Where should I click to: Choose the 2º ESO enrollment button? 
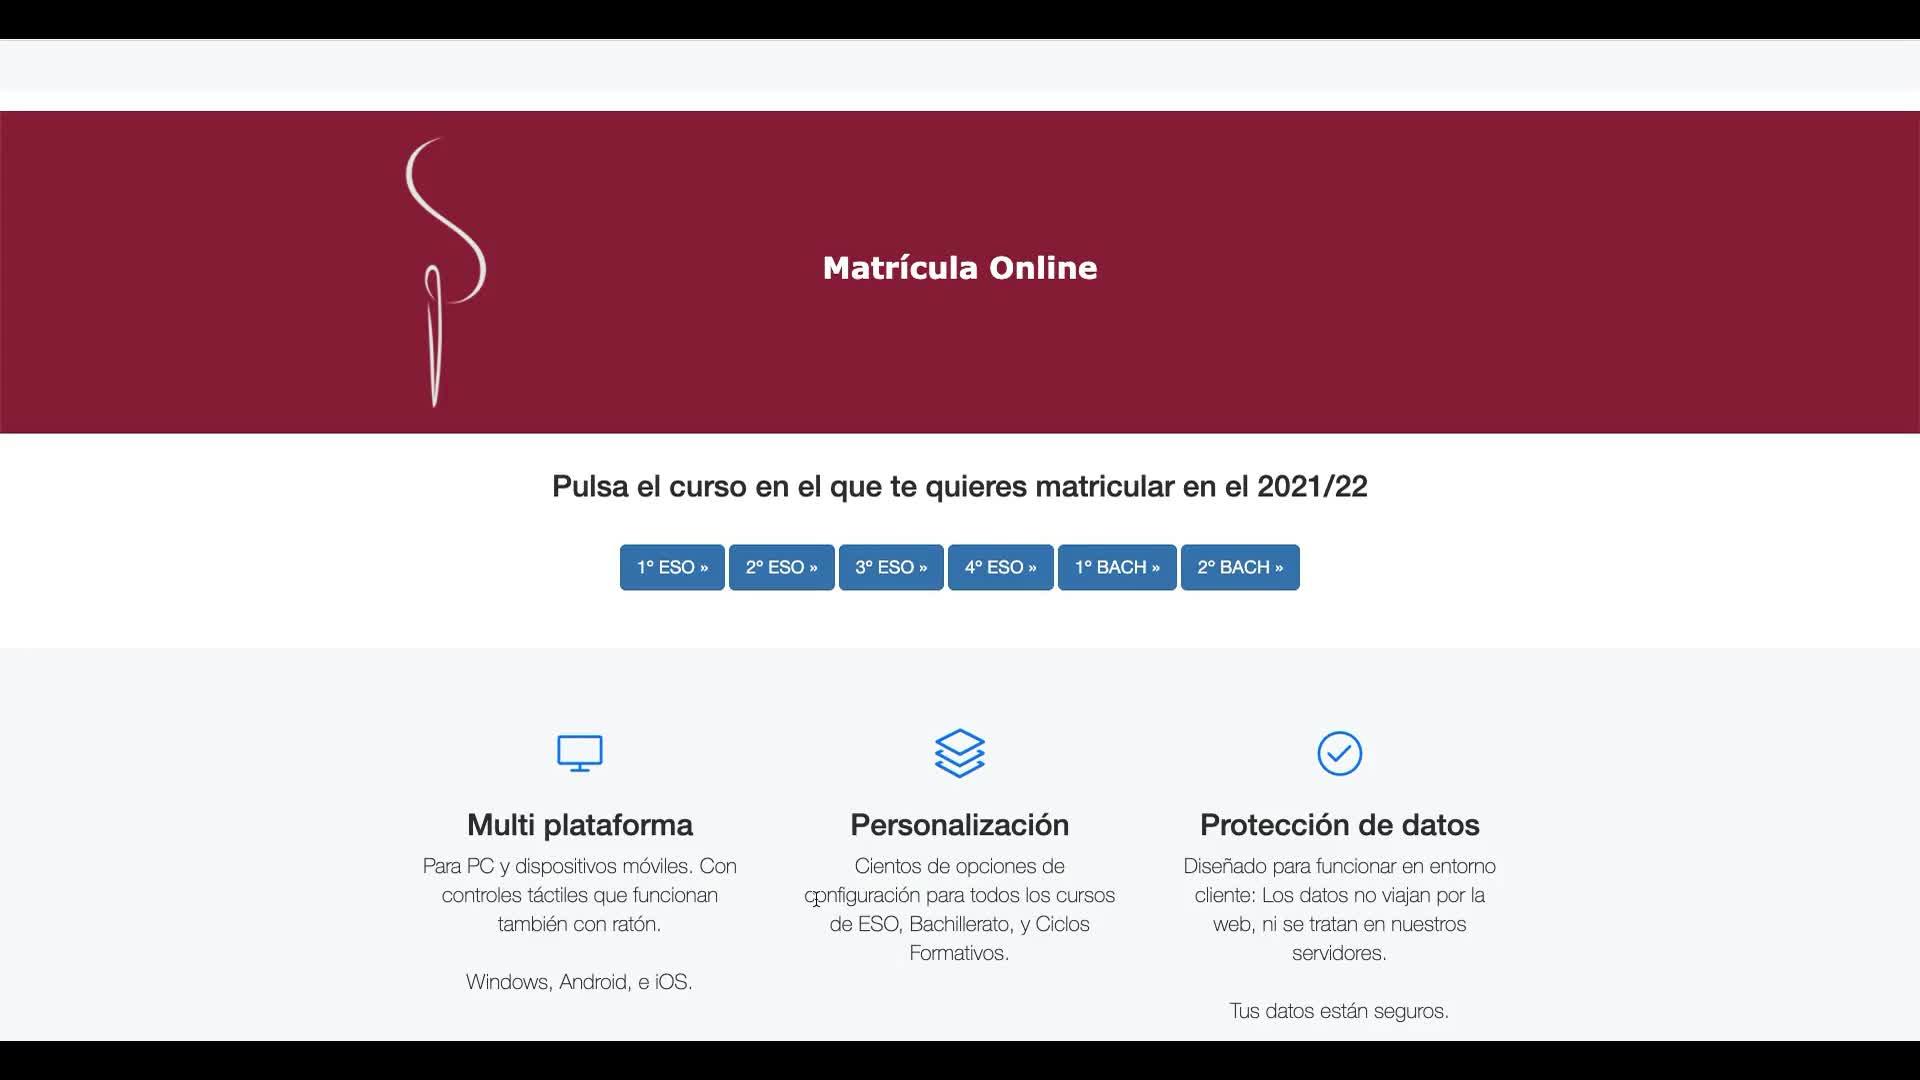point(781,567)
